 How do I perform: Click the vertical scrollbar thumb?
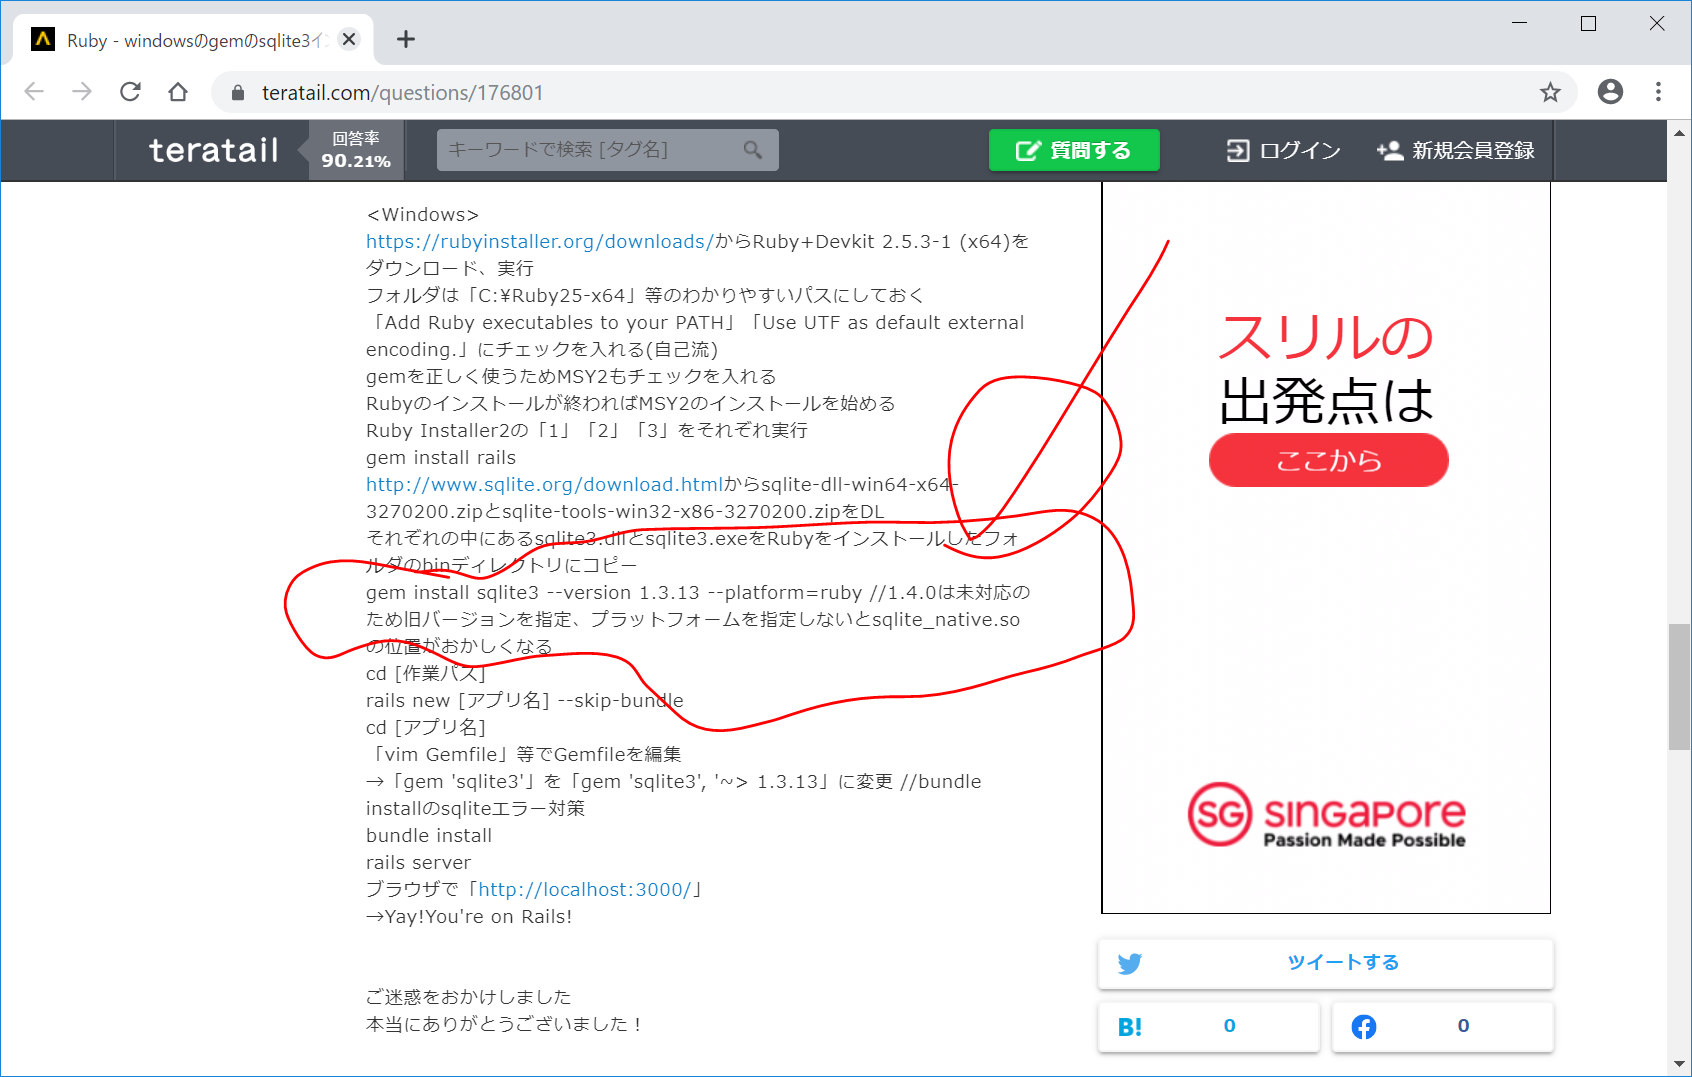click(x=1678, y=686)
